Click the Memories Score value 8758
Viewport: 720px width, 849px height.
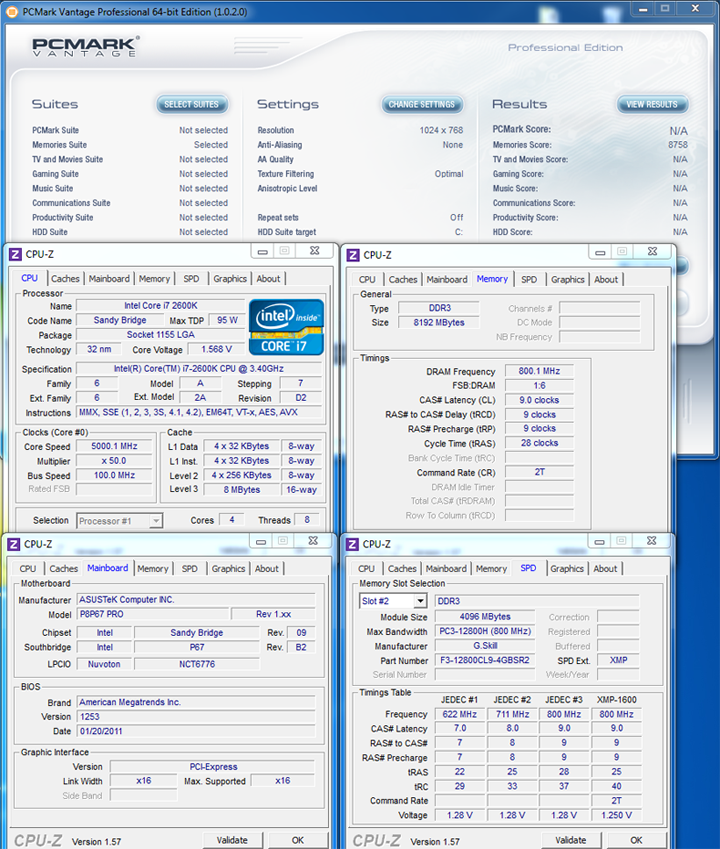(678, 145)
